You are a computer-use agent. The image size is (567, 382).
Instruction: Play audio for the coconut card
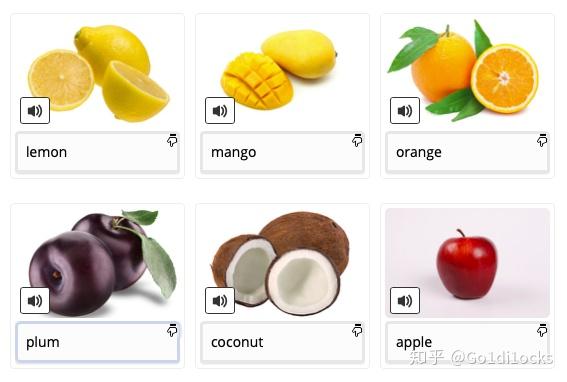(x=220, y=301)
